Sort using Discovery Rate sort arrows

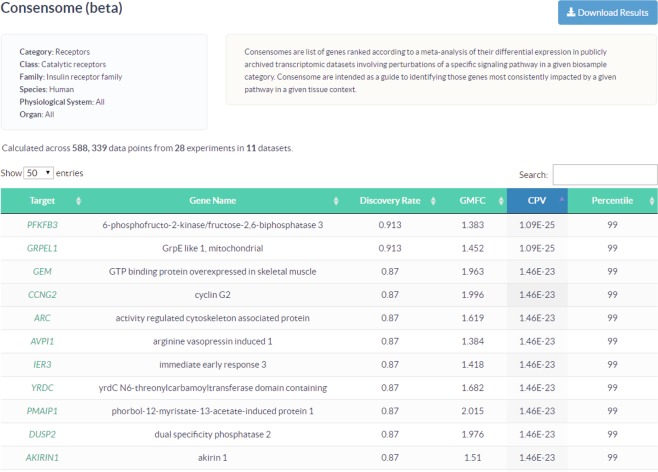coord(433,201)
